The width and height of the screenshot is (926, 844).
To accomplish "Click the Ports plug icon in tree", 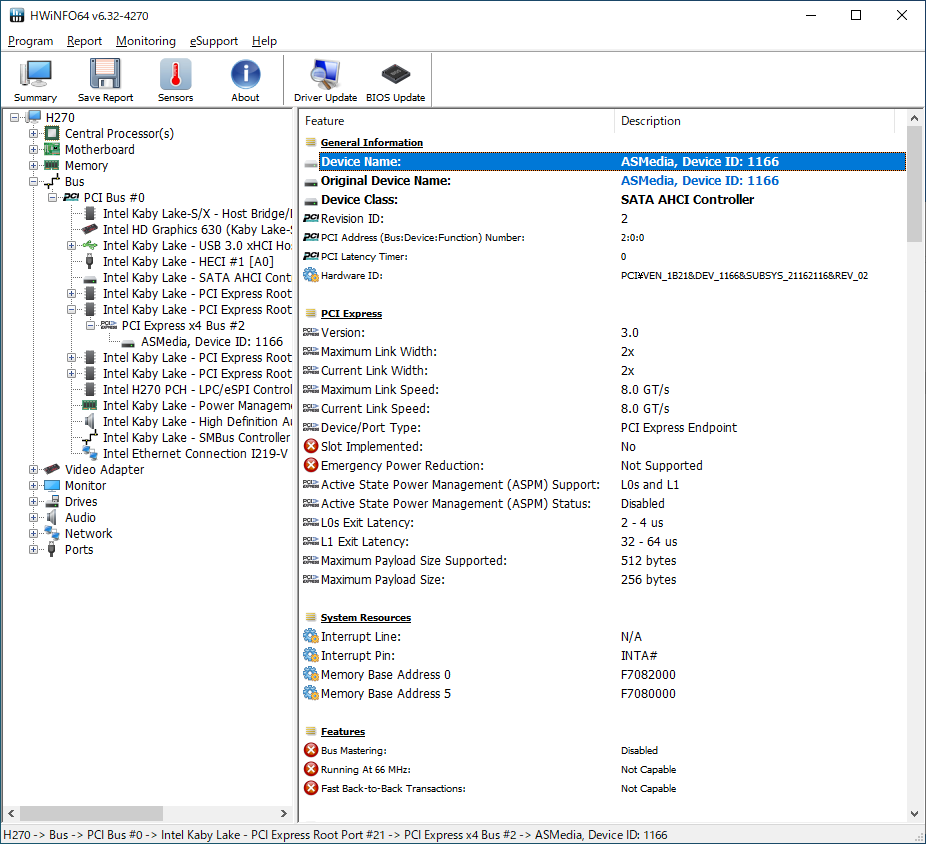I will [52, 549].
